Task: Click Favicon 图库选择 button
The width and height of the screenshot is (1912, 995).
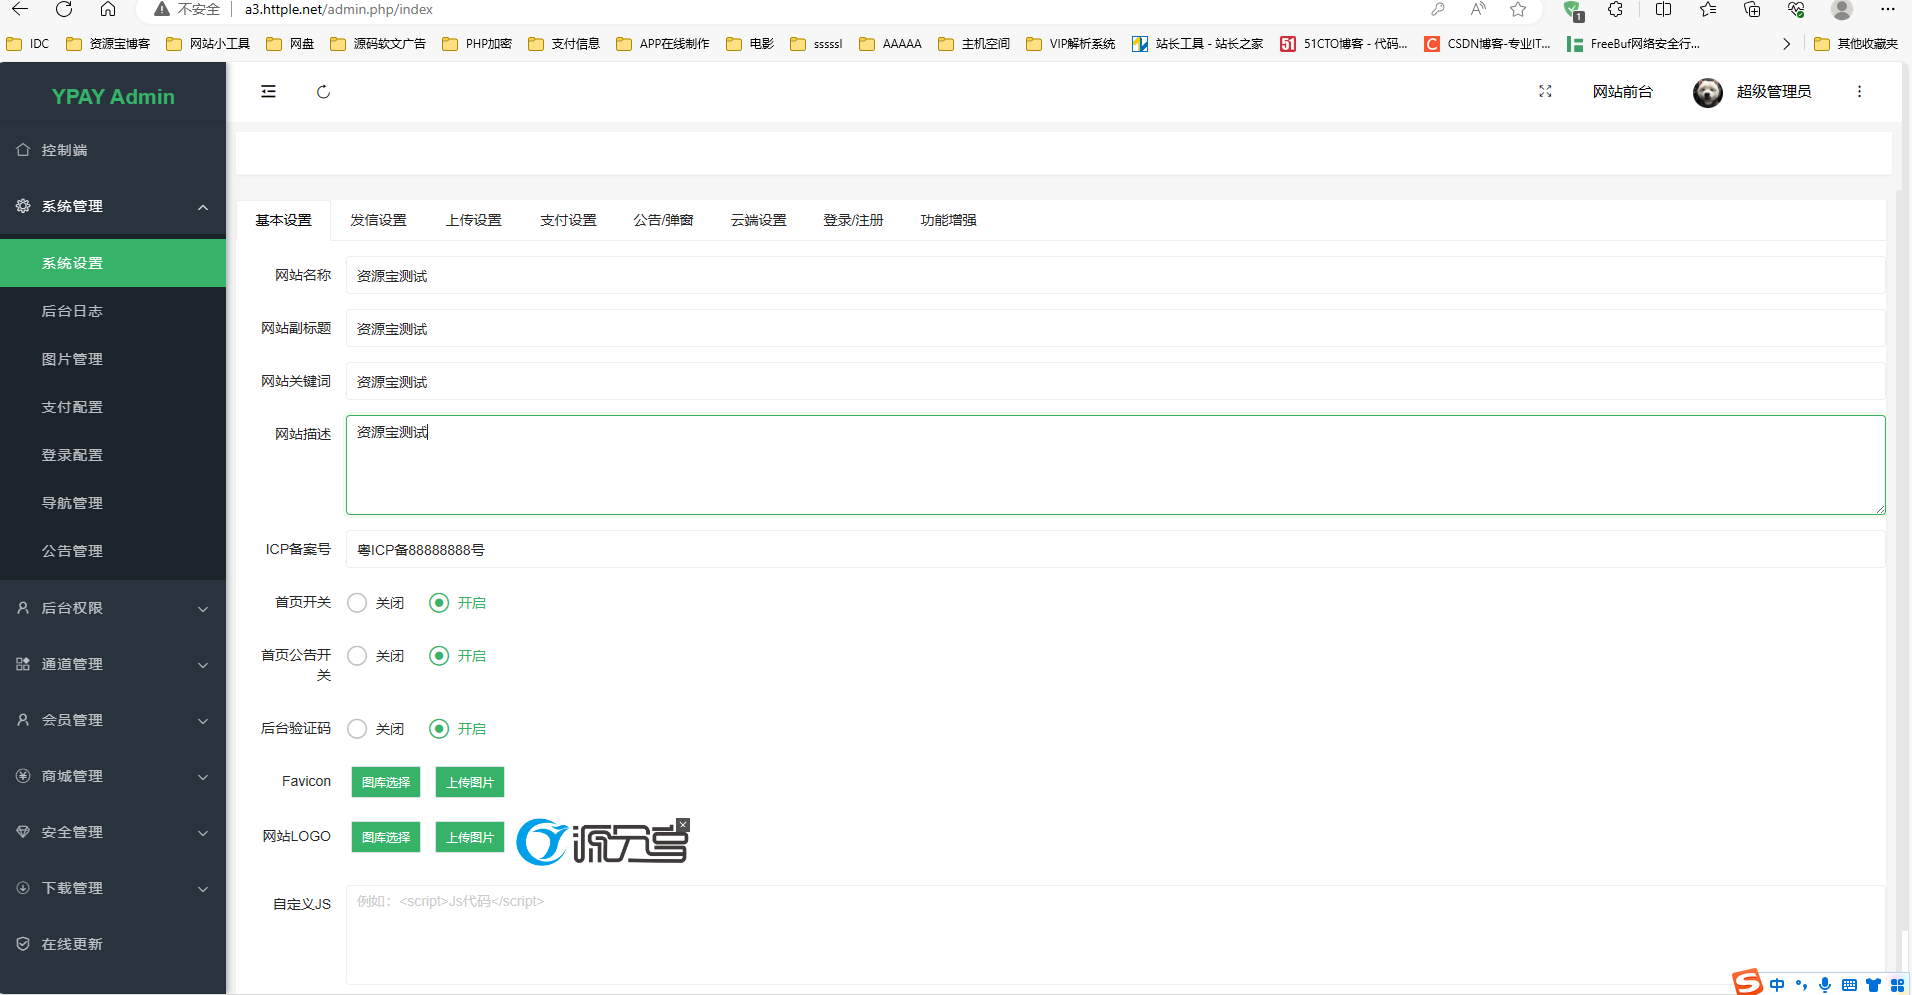Action: [x=386, y=782]
